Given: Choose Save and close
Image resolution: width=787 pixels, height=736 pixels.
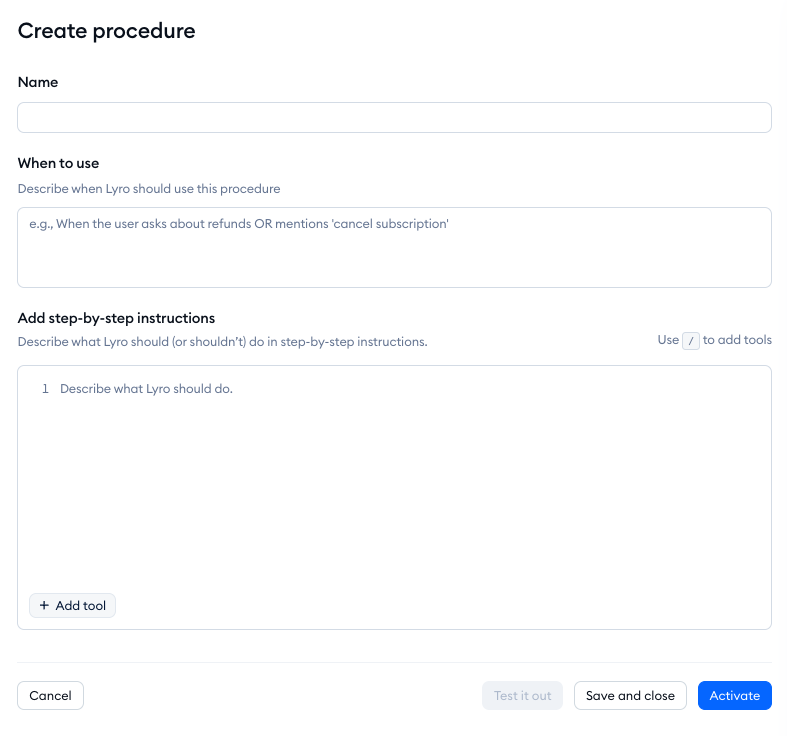Looking at the screenshot, I should pyautogui.click(x=630, y=695).
